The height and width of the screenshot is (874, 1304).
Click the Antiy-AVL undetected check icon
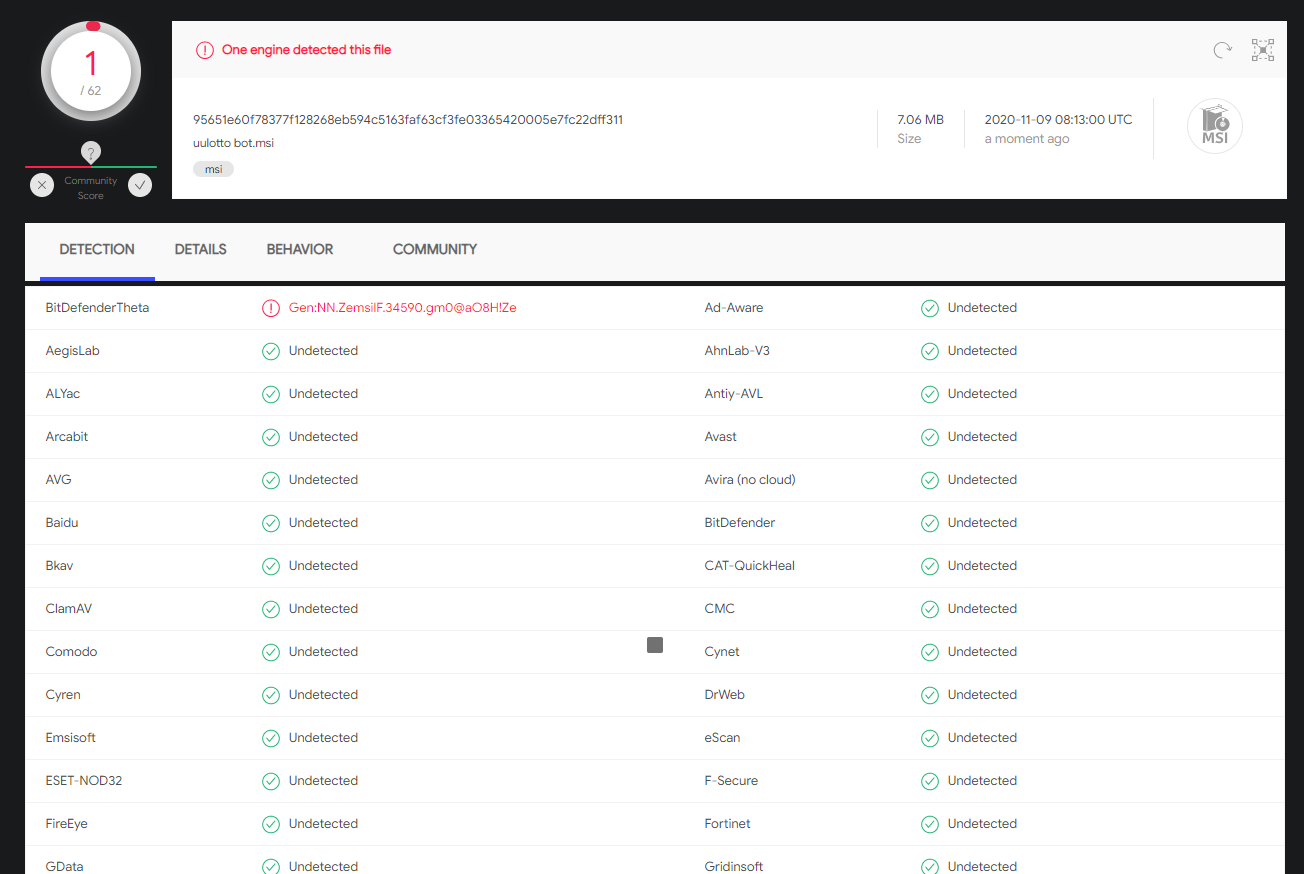[x=930, y=394]
